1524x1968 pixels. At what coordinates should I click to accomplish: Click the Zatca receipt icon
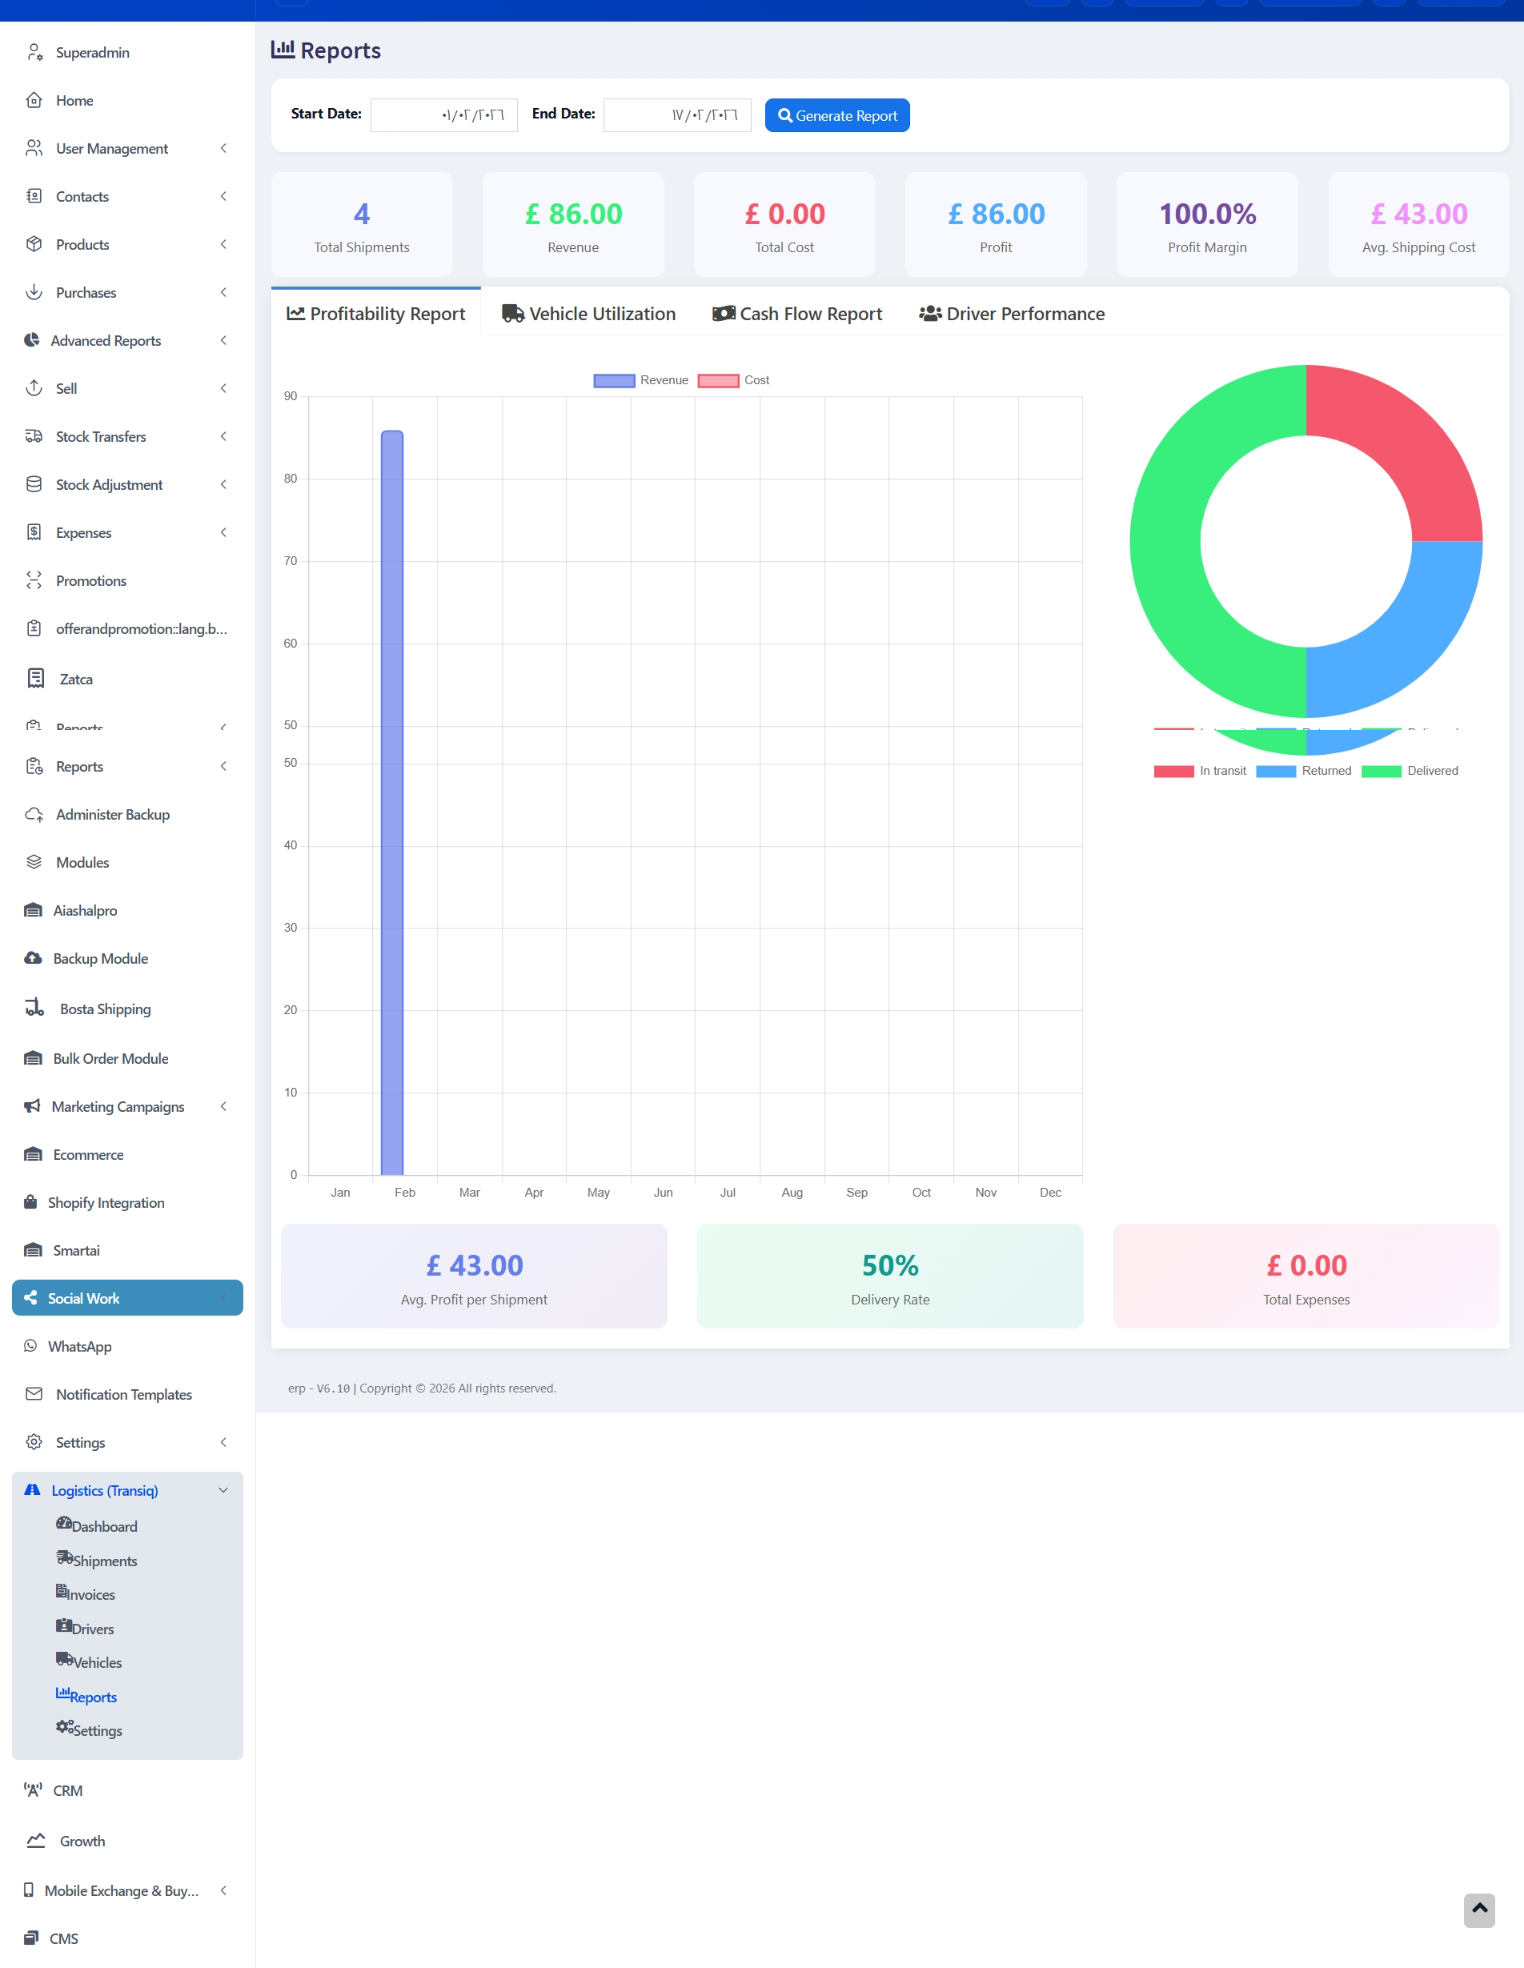point(36,679)
